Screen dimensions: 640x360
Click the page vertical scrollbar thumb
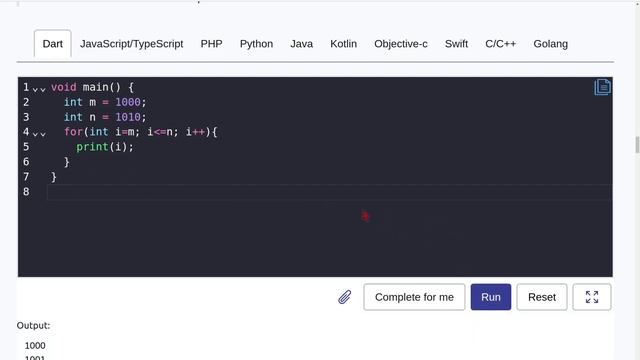tap(638, 144)
